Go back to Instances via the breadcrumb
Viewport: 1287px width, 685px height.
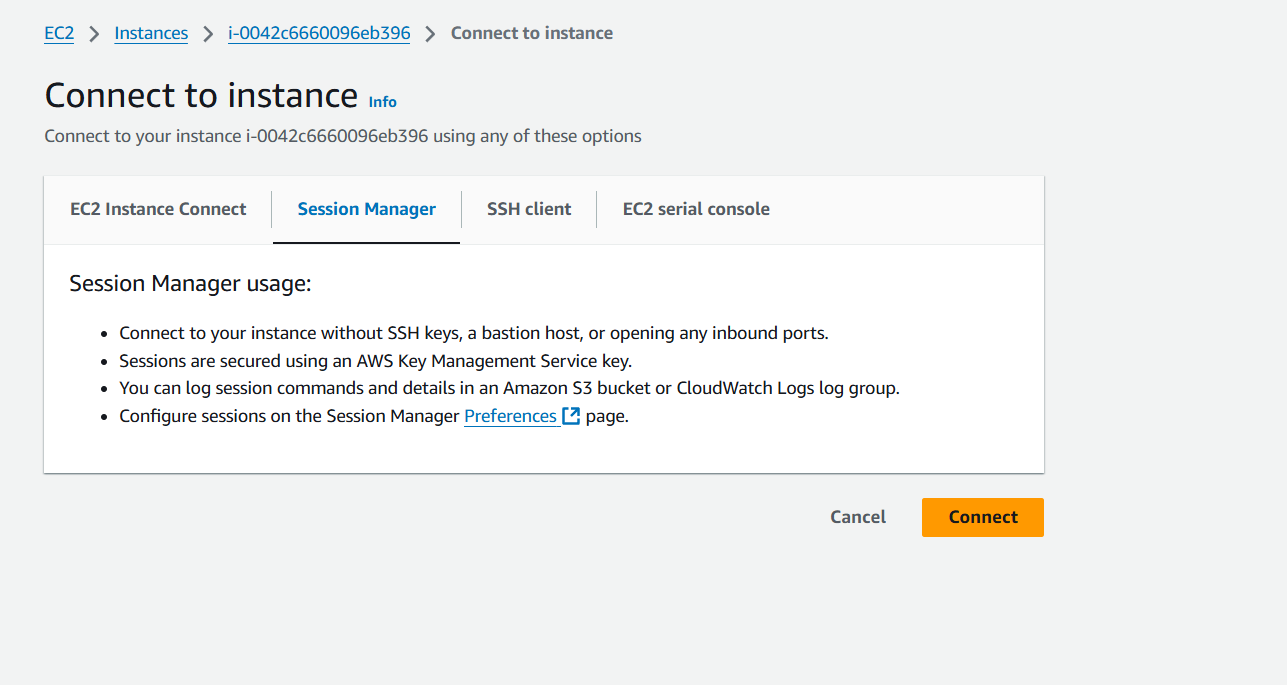tap(151, 33)
